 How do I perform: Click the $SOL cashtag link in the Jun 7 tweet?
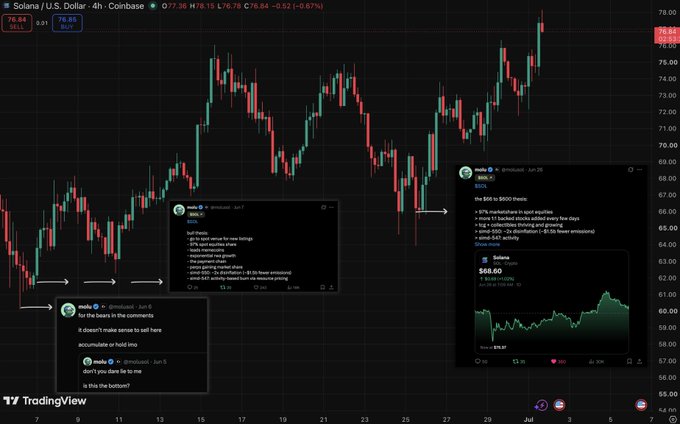tap(192, 222)
